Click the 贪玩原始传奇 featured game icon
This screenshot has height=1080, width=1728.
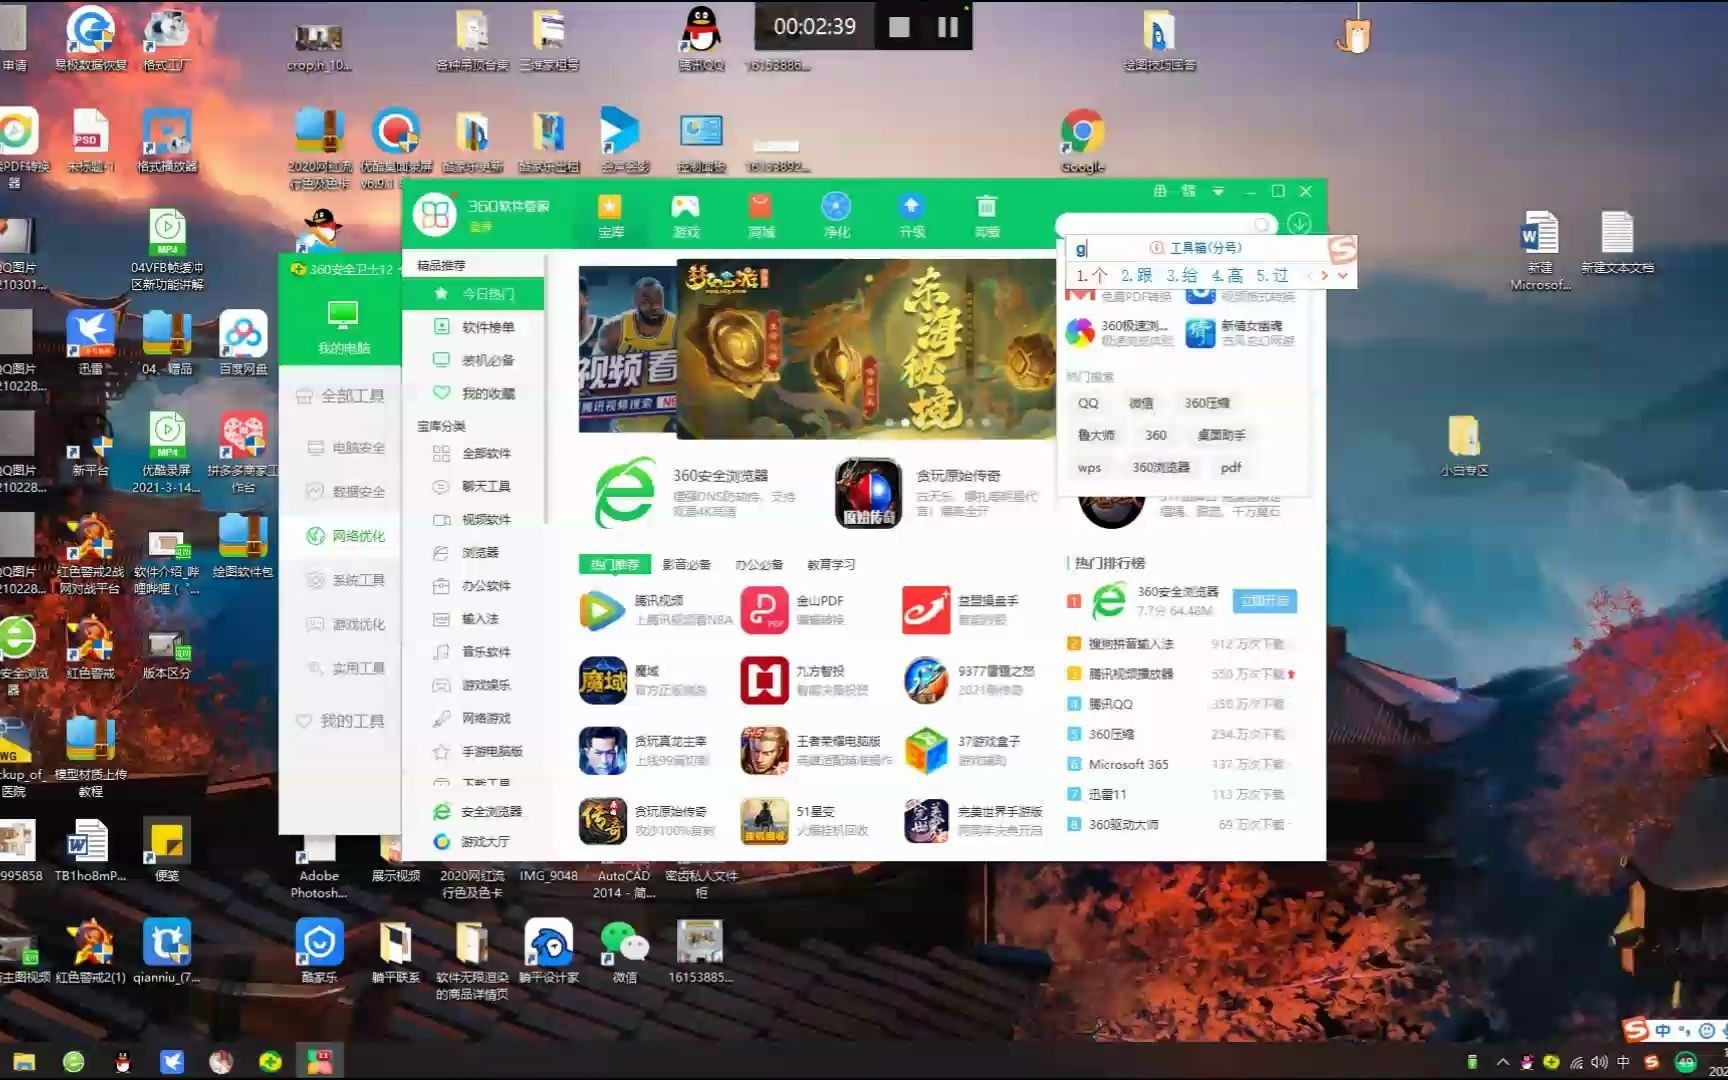(868, 493)
